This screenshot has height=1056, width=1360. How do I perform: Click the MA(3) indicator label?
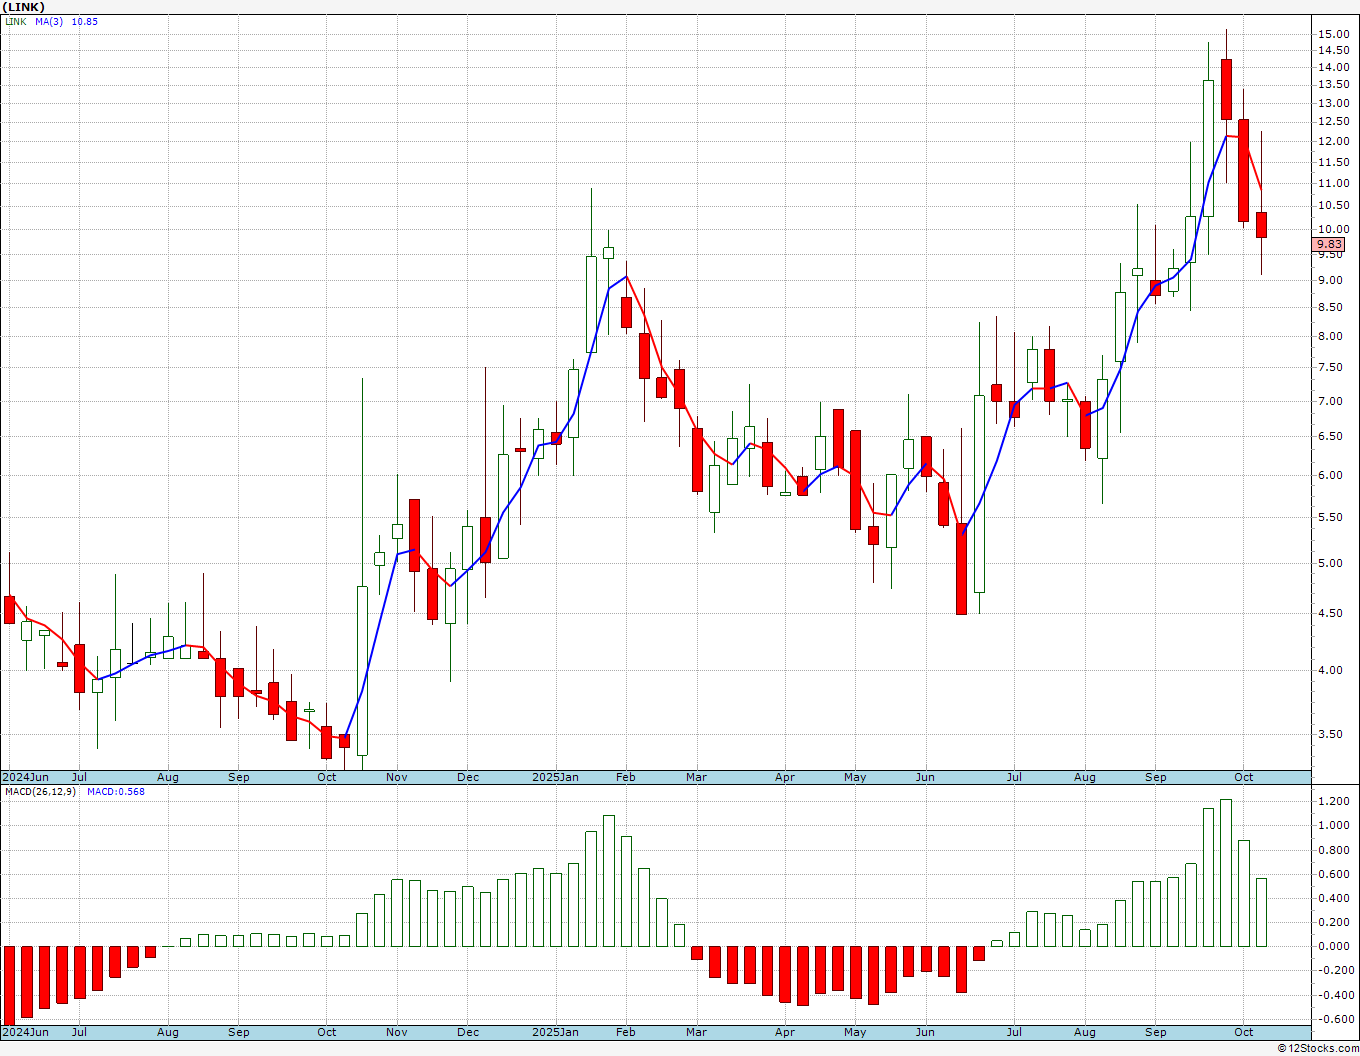[49, 21]
